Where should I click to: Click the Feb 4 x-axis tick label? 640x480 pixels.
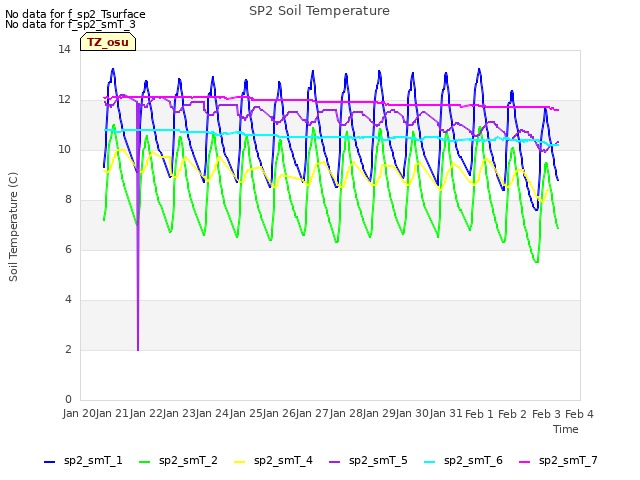(x=579, y=414)
